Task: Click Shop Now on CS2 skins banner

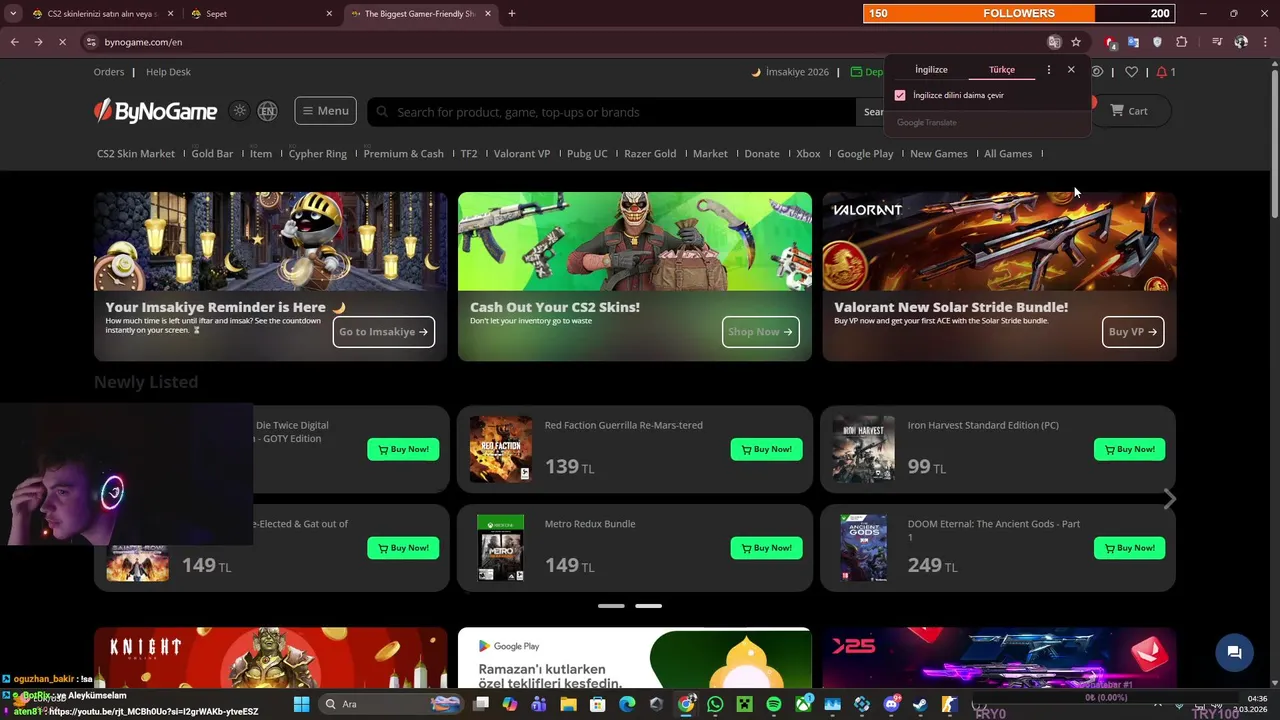Action: [761, 332]
